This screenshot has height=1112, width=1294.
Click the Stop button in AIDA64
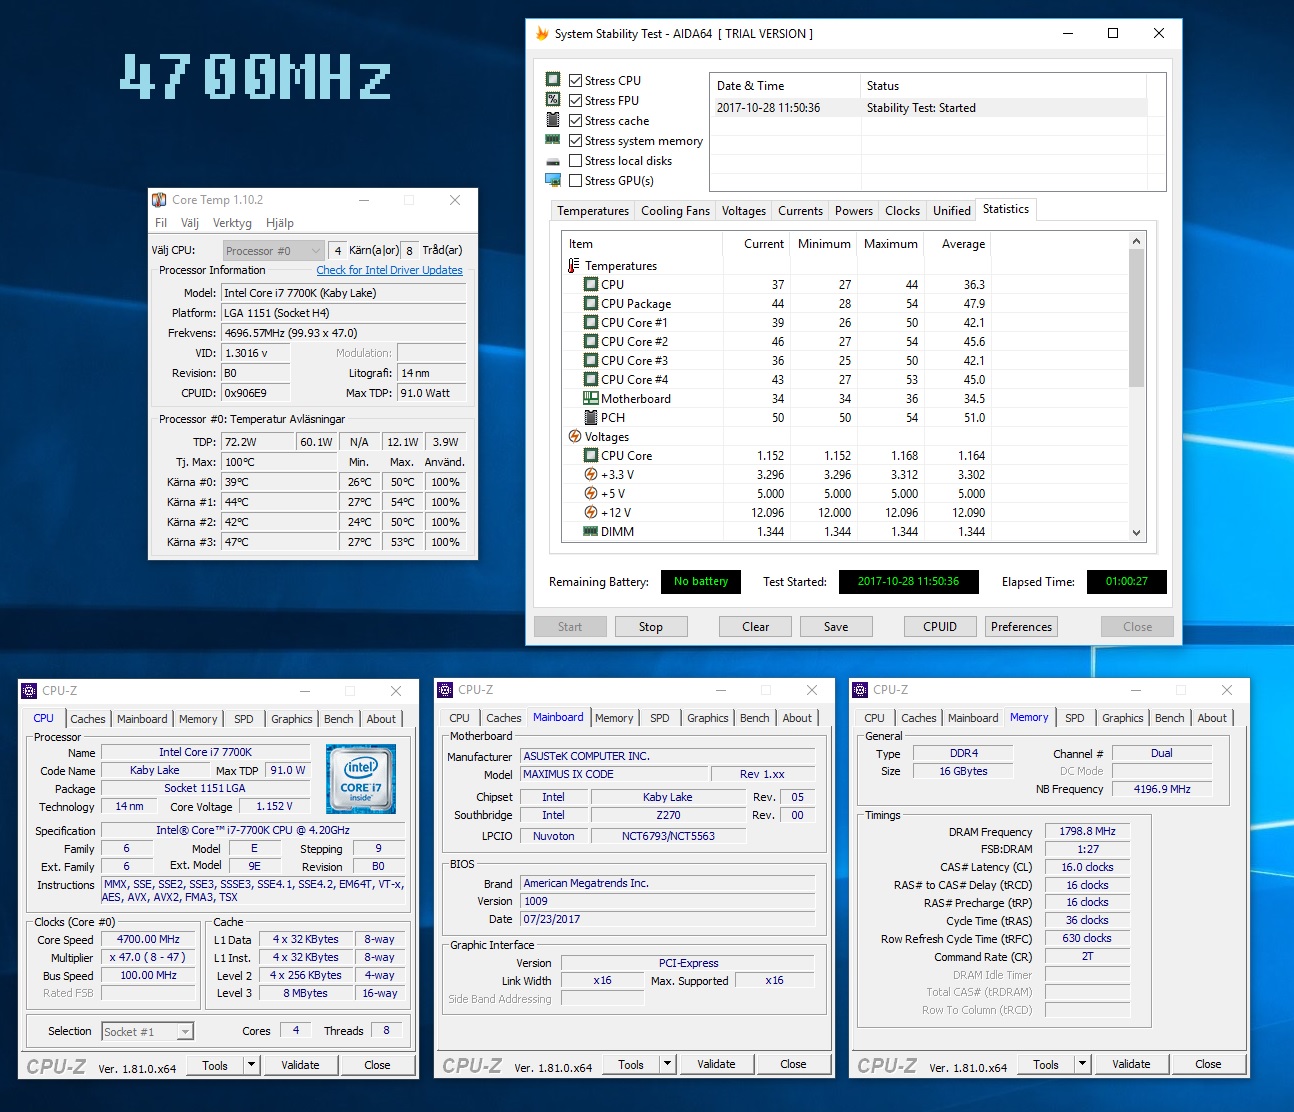point(651,627)
